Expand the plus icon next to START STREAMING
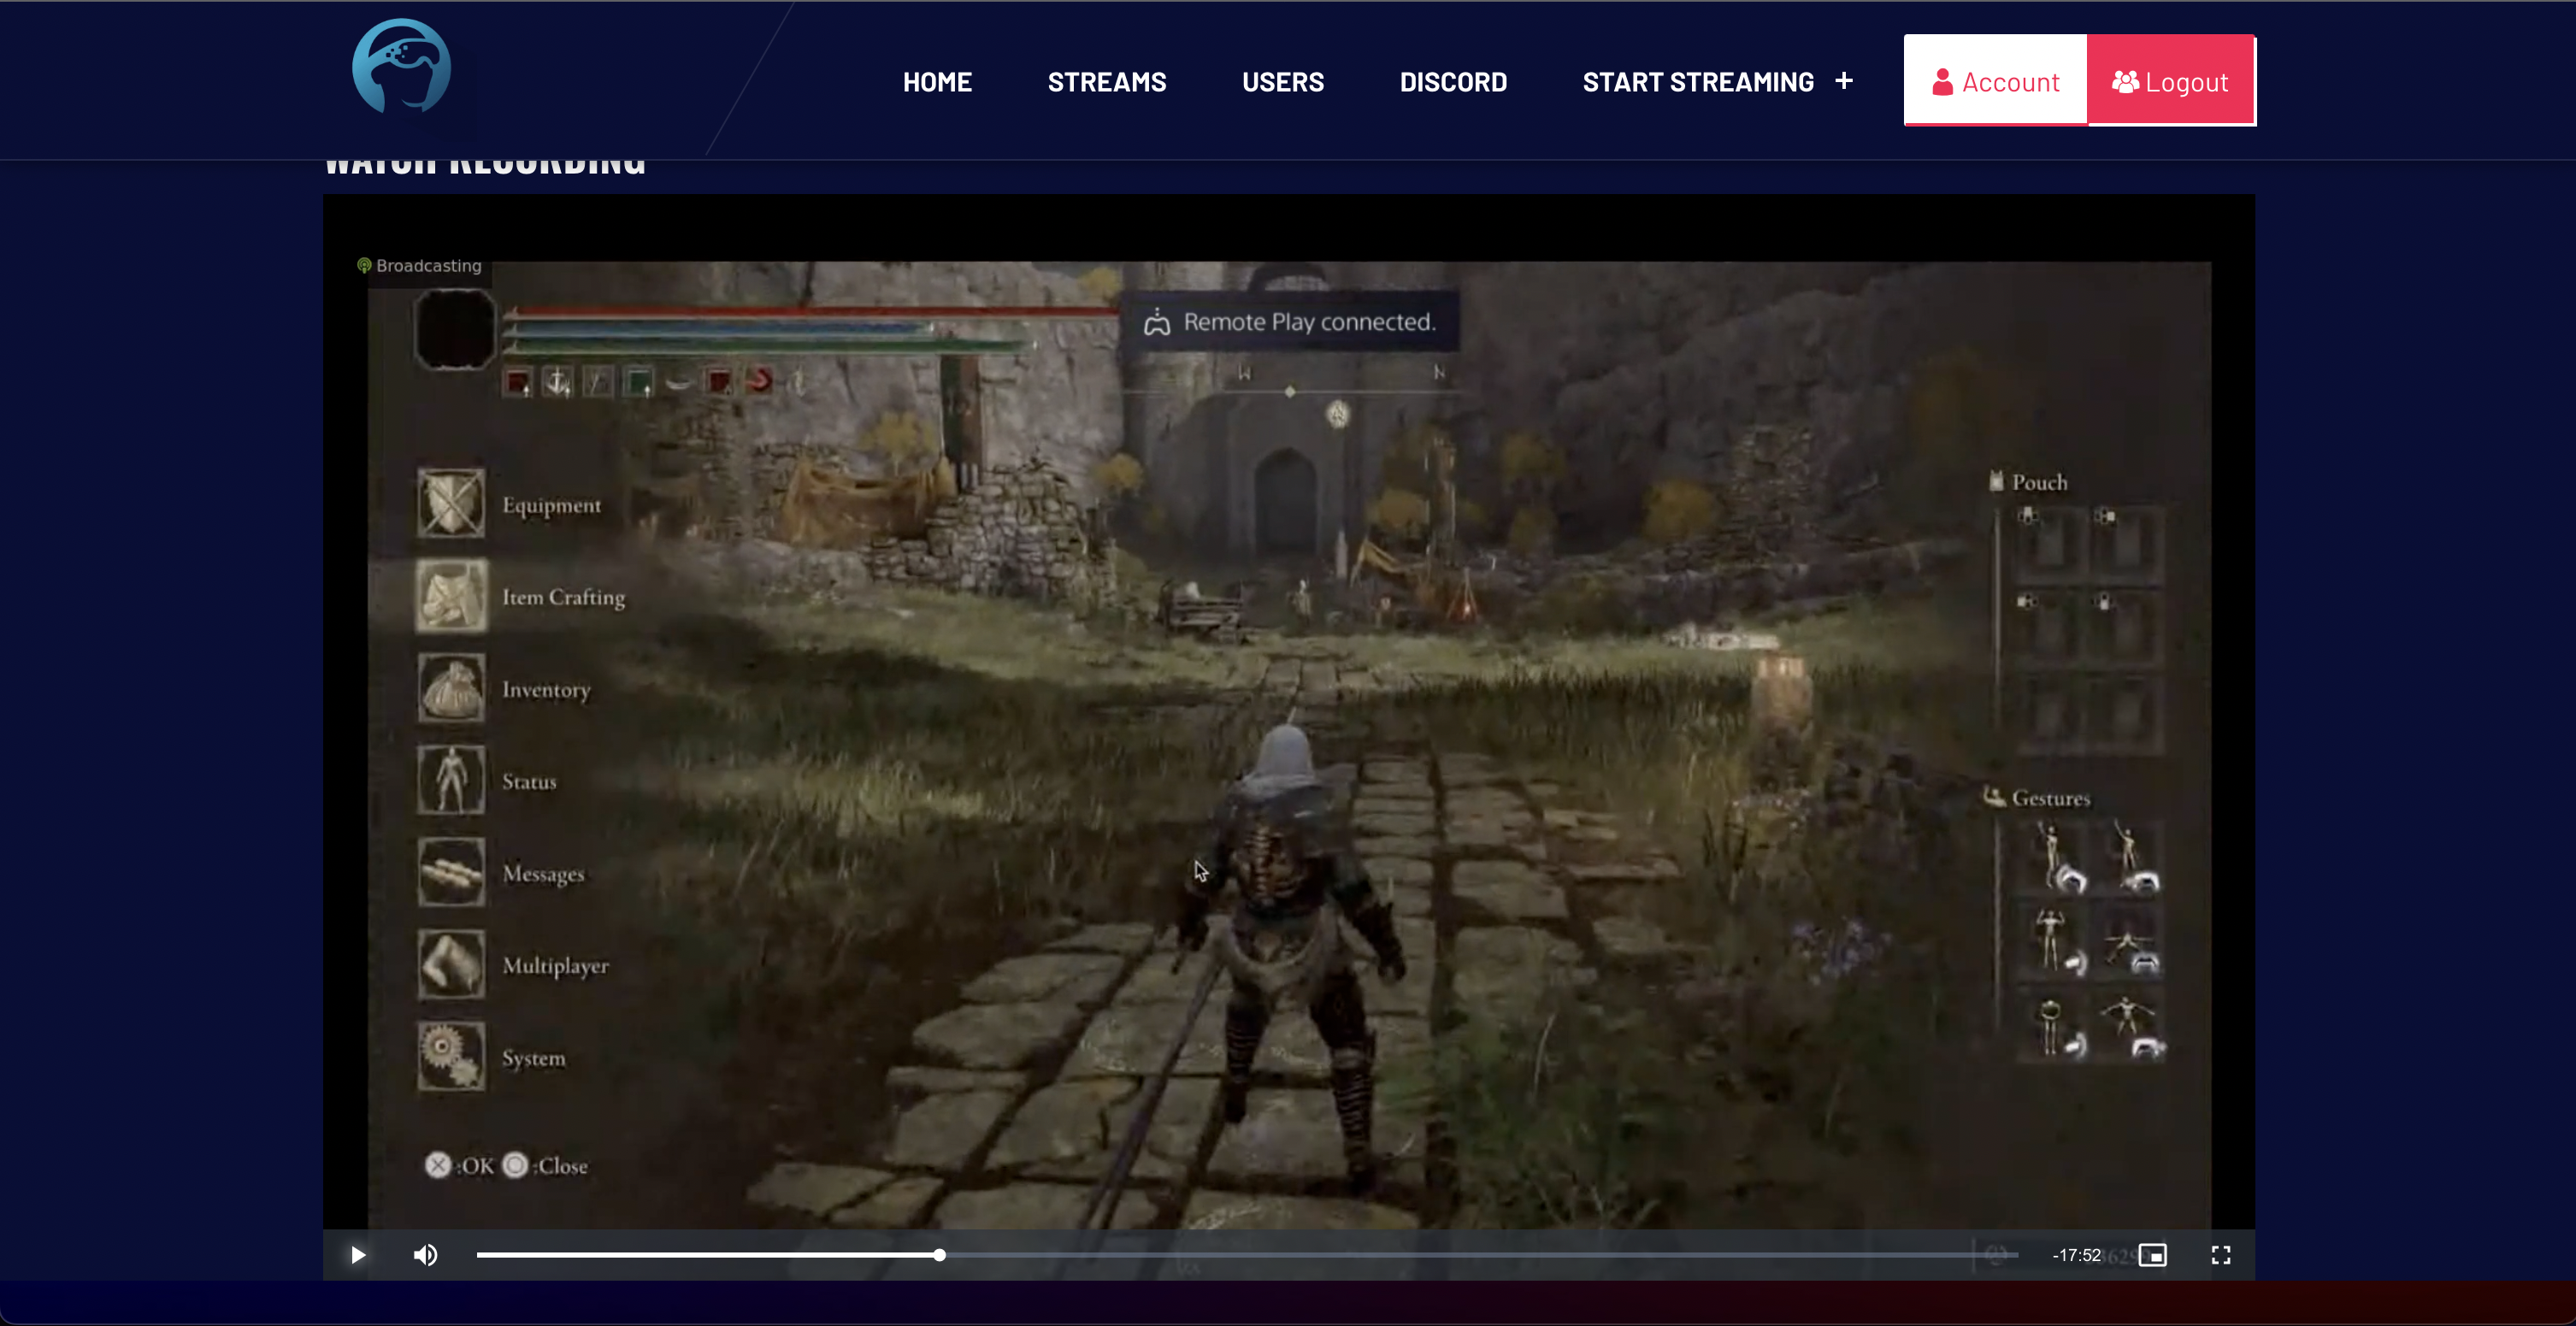Image resolution: width=2576 pixels, height=1326 pixels. pyautogui.click(x=1843, y=81)
